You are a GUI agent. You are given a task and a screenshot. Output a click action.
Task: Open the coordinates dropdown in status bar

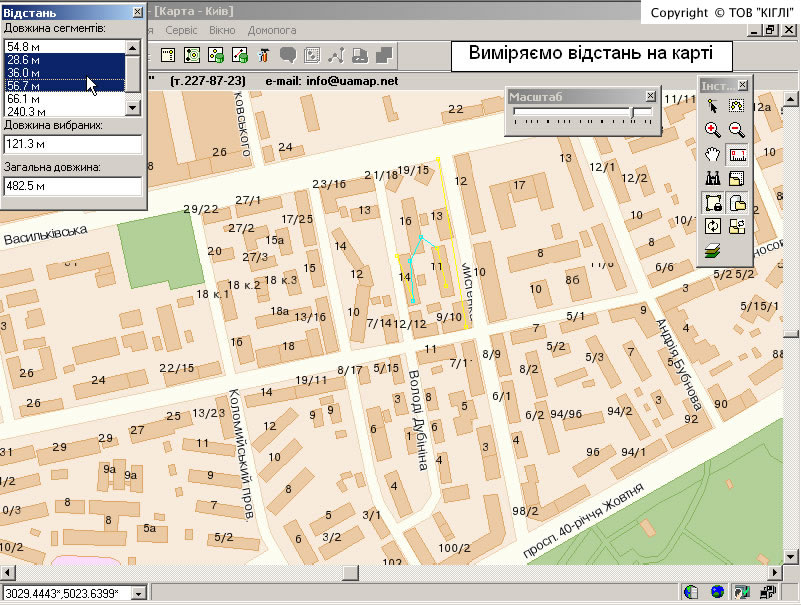coord(138,593)
